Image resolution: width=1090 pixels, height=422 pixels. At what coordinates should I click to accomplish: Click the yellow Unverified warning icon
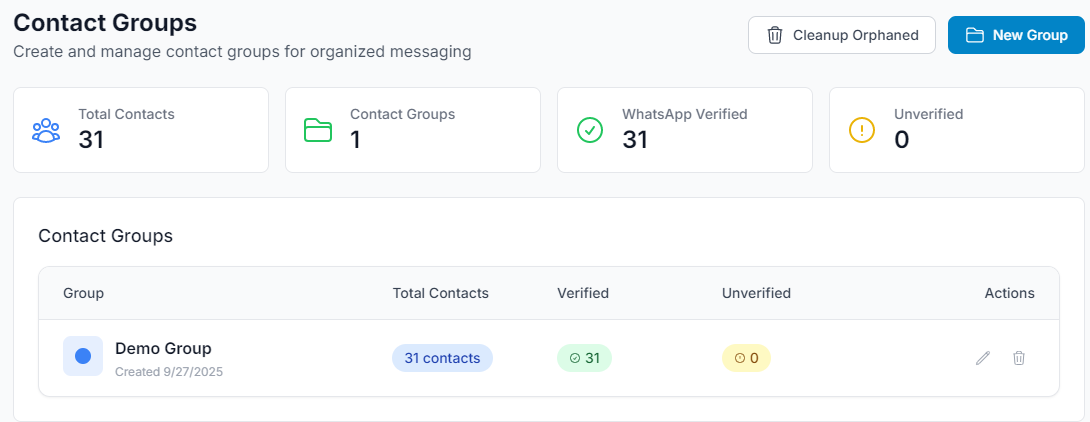click(x=861, y=131)
